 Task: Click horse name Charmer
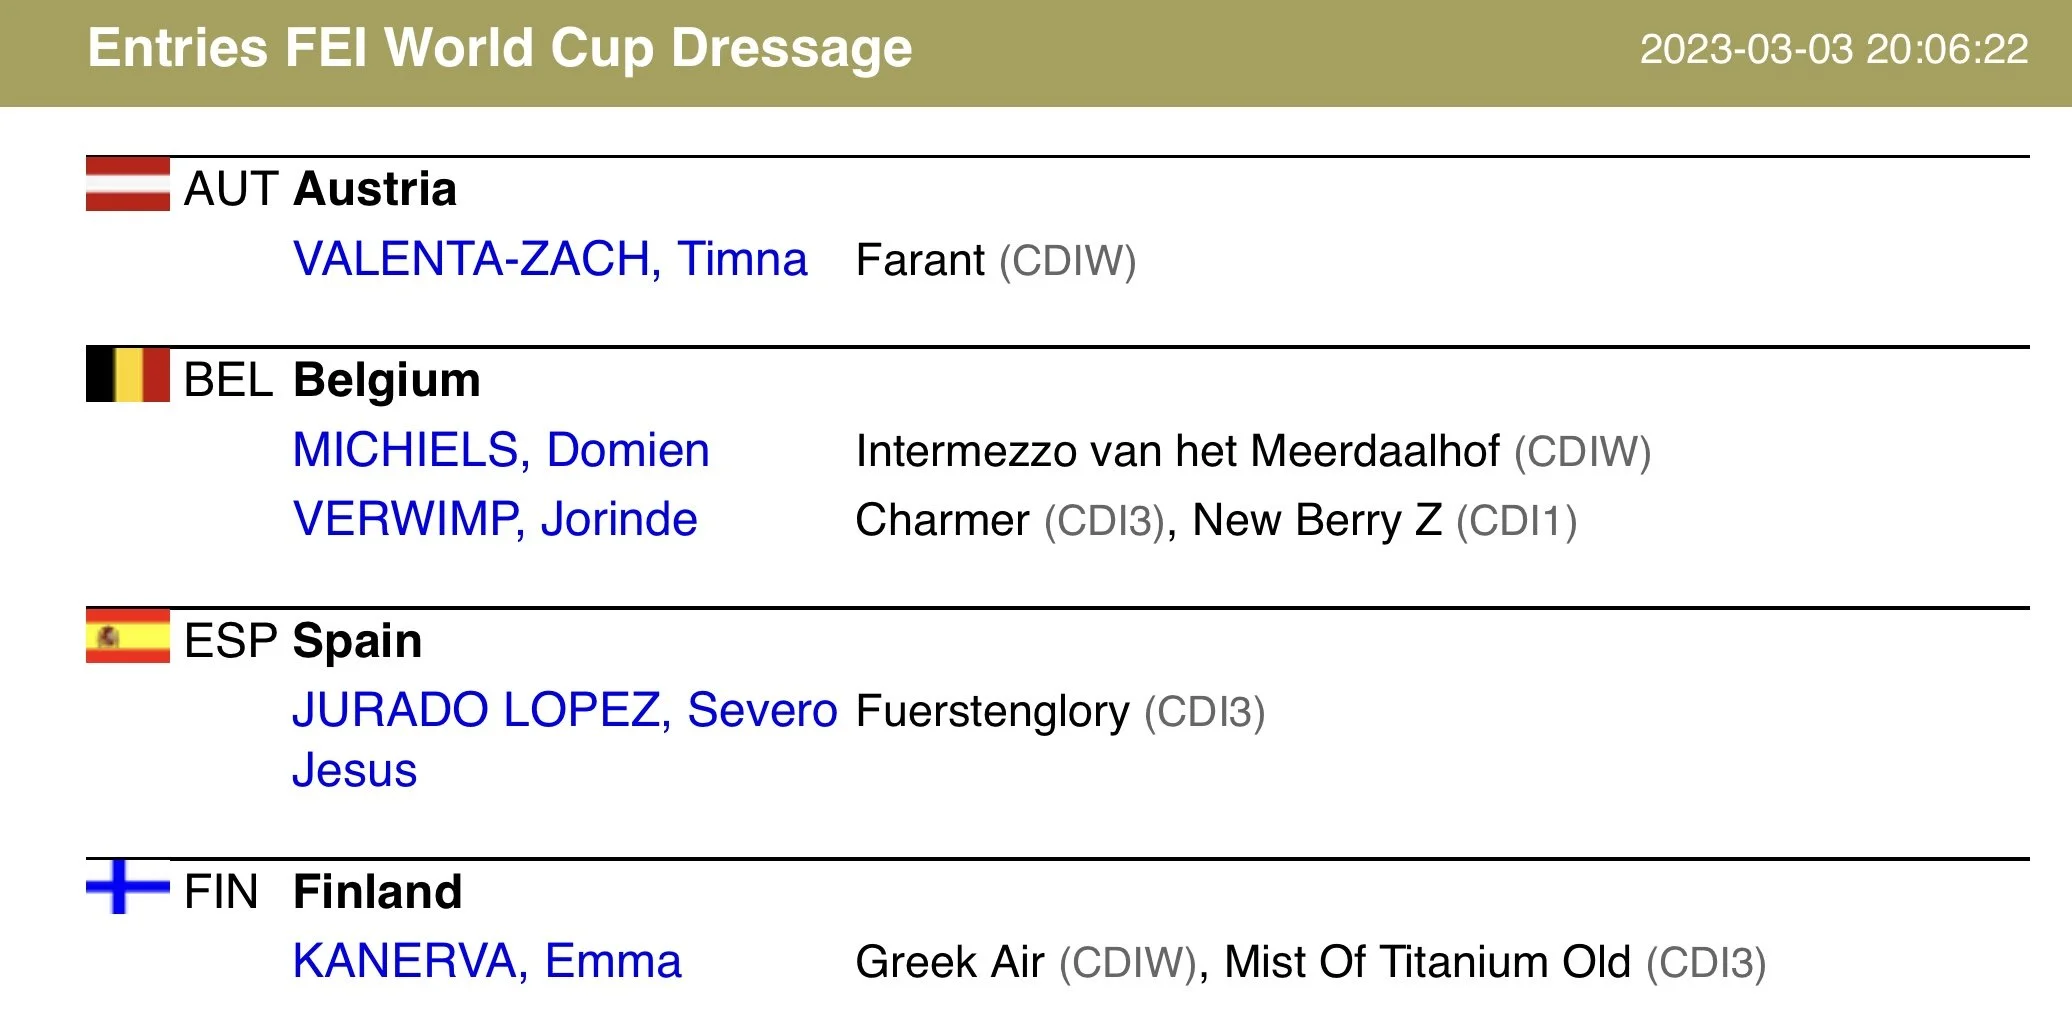(942, 520)
